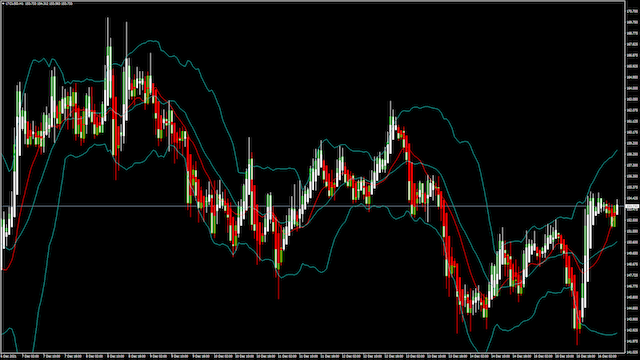Screen dimensions: 640x360
Task: Click the first candlestick at the left edge of the chart
Action: point(3,233)
